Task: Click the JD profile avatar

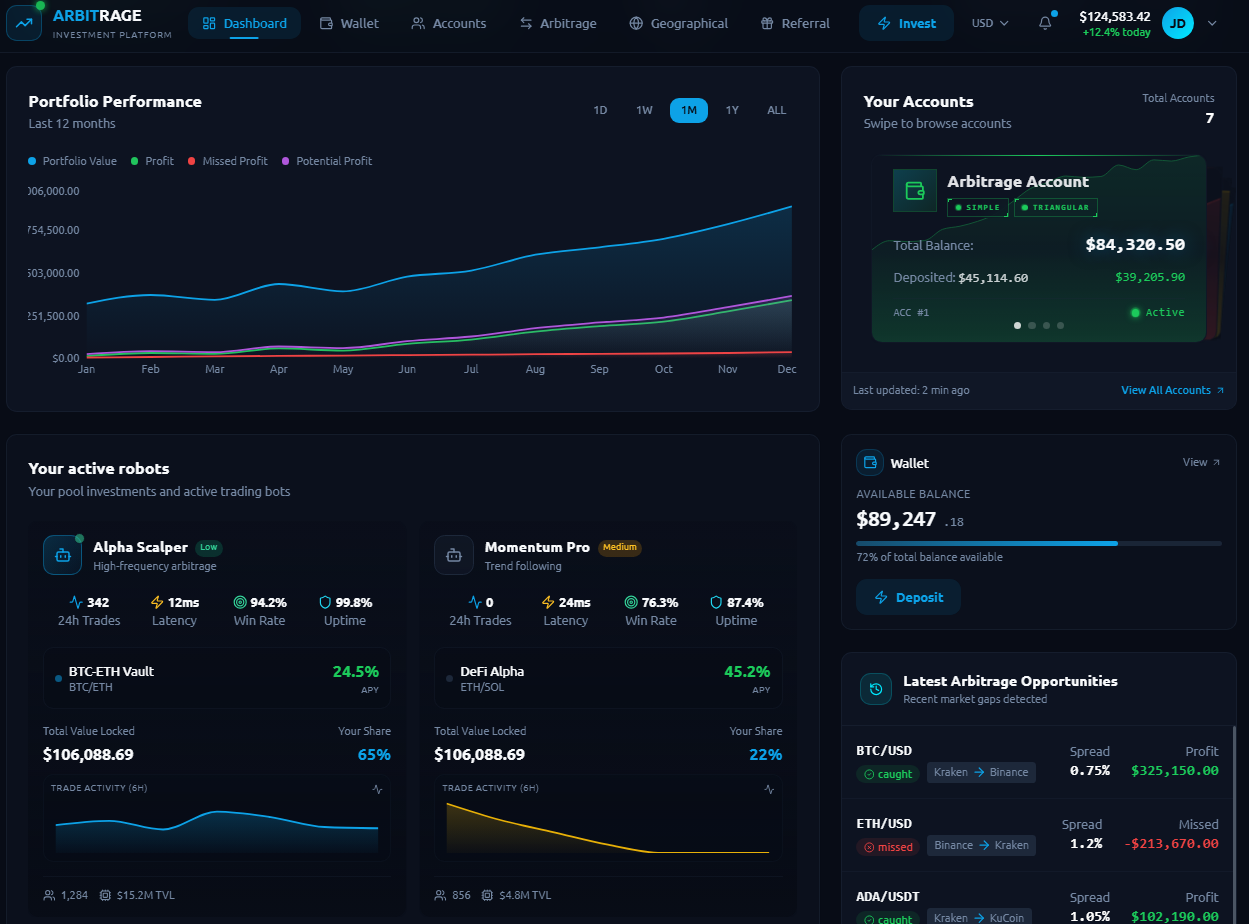Action: 1178,22
